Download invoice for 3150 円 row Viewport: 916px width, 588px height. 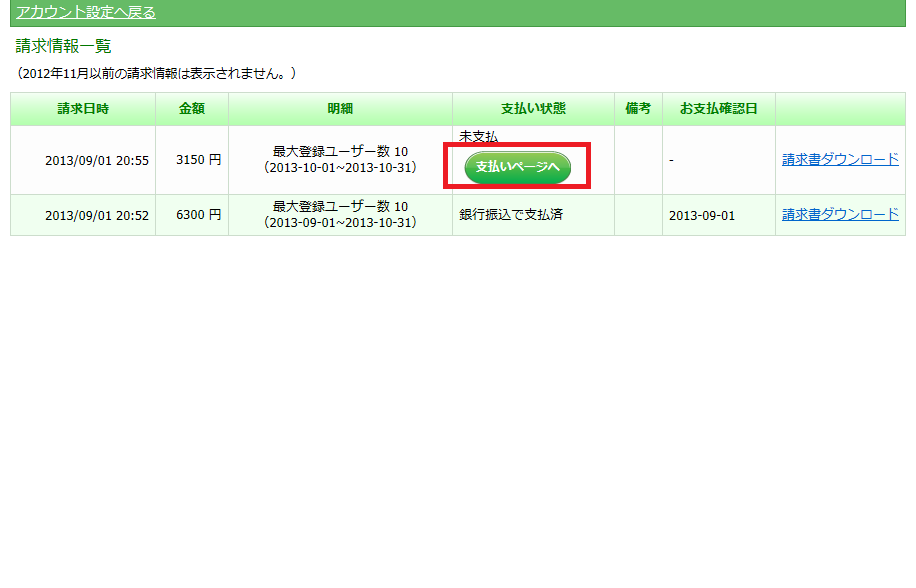840,159
